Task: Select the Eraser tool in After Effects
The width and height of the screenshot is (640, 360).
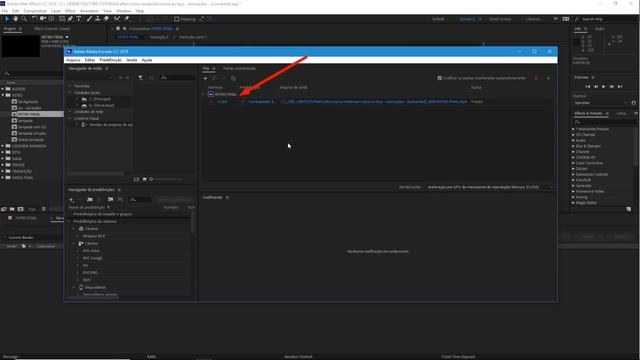Action: pyautogui.click(x=106, y=19)
